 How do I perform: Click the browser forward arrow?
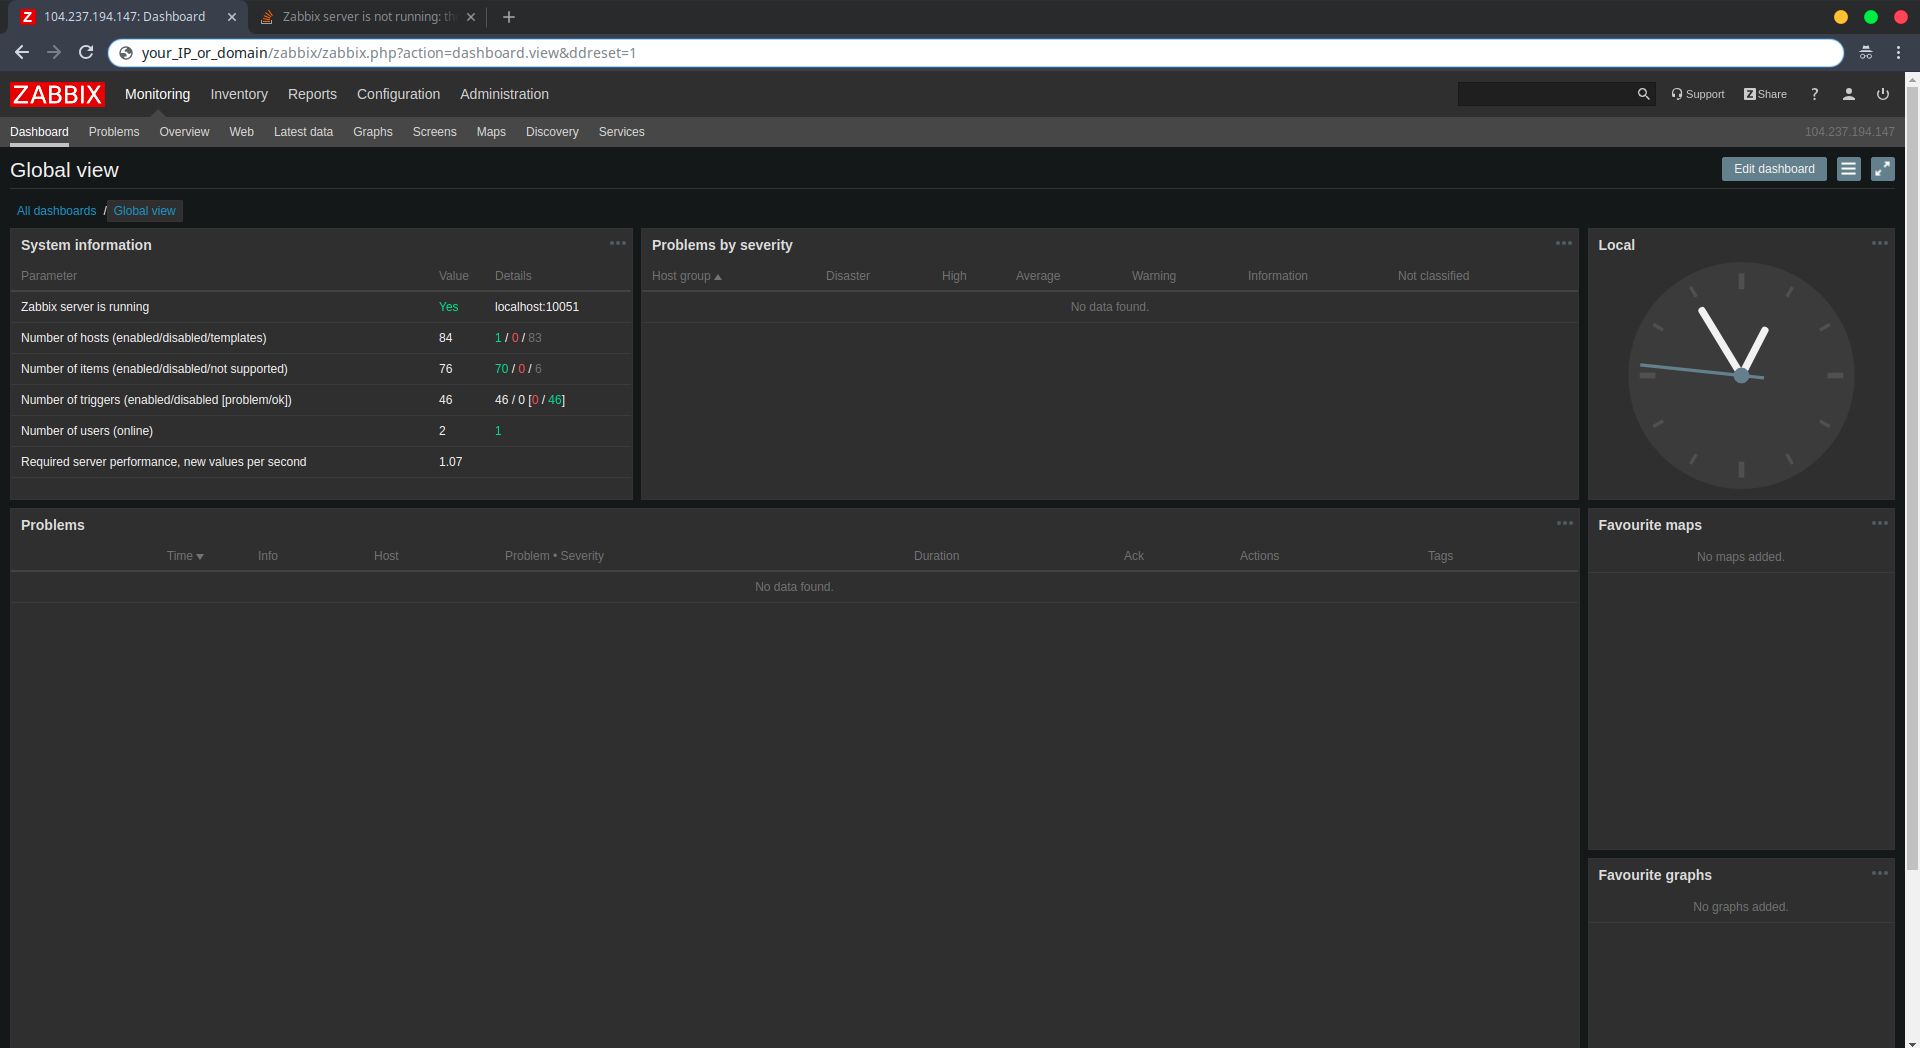point(54,52)
